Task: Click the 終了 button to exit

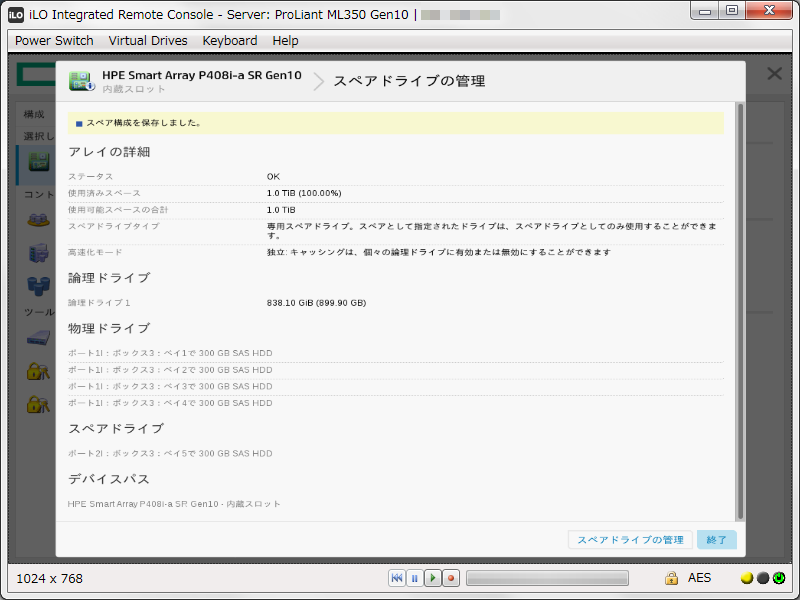Action: pyautogui.click(x=716, y=539)
